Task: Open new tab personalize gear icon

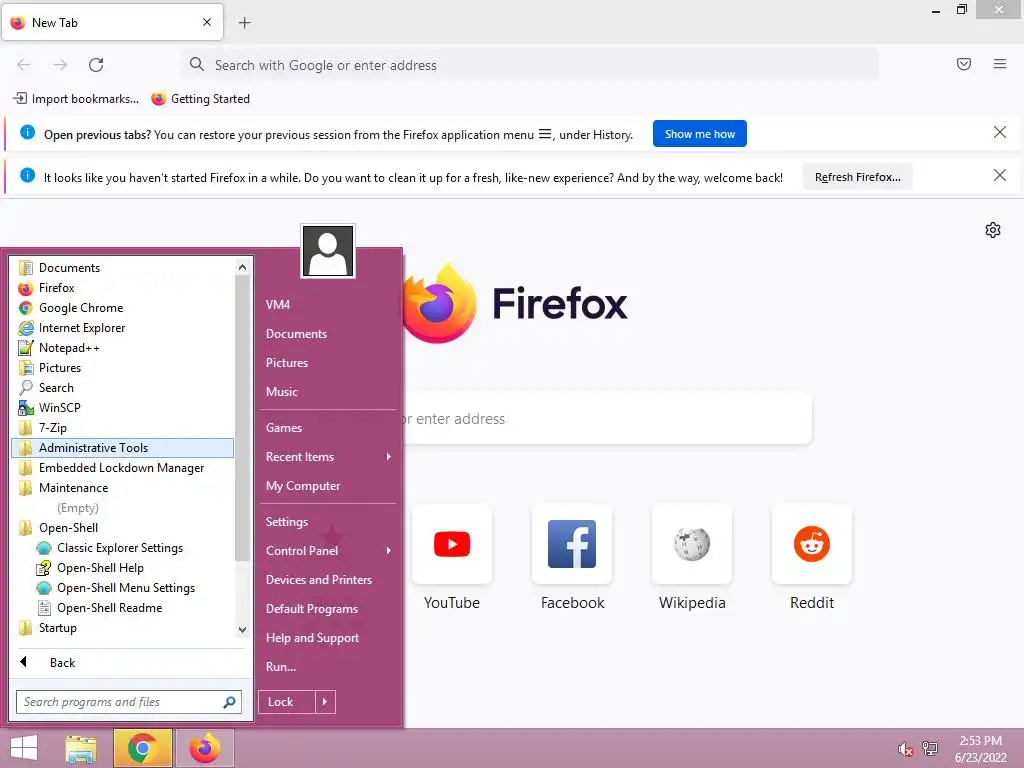Action: [993, 230]
